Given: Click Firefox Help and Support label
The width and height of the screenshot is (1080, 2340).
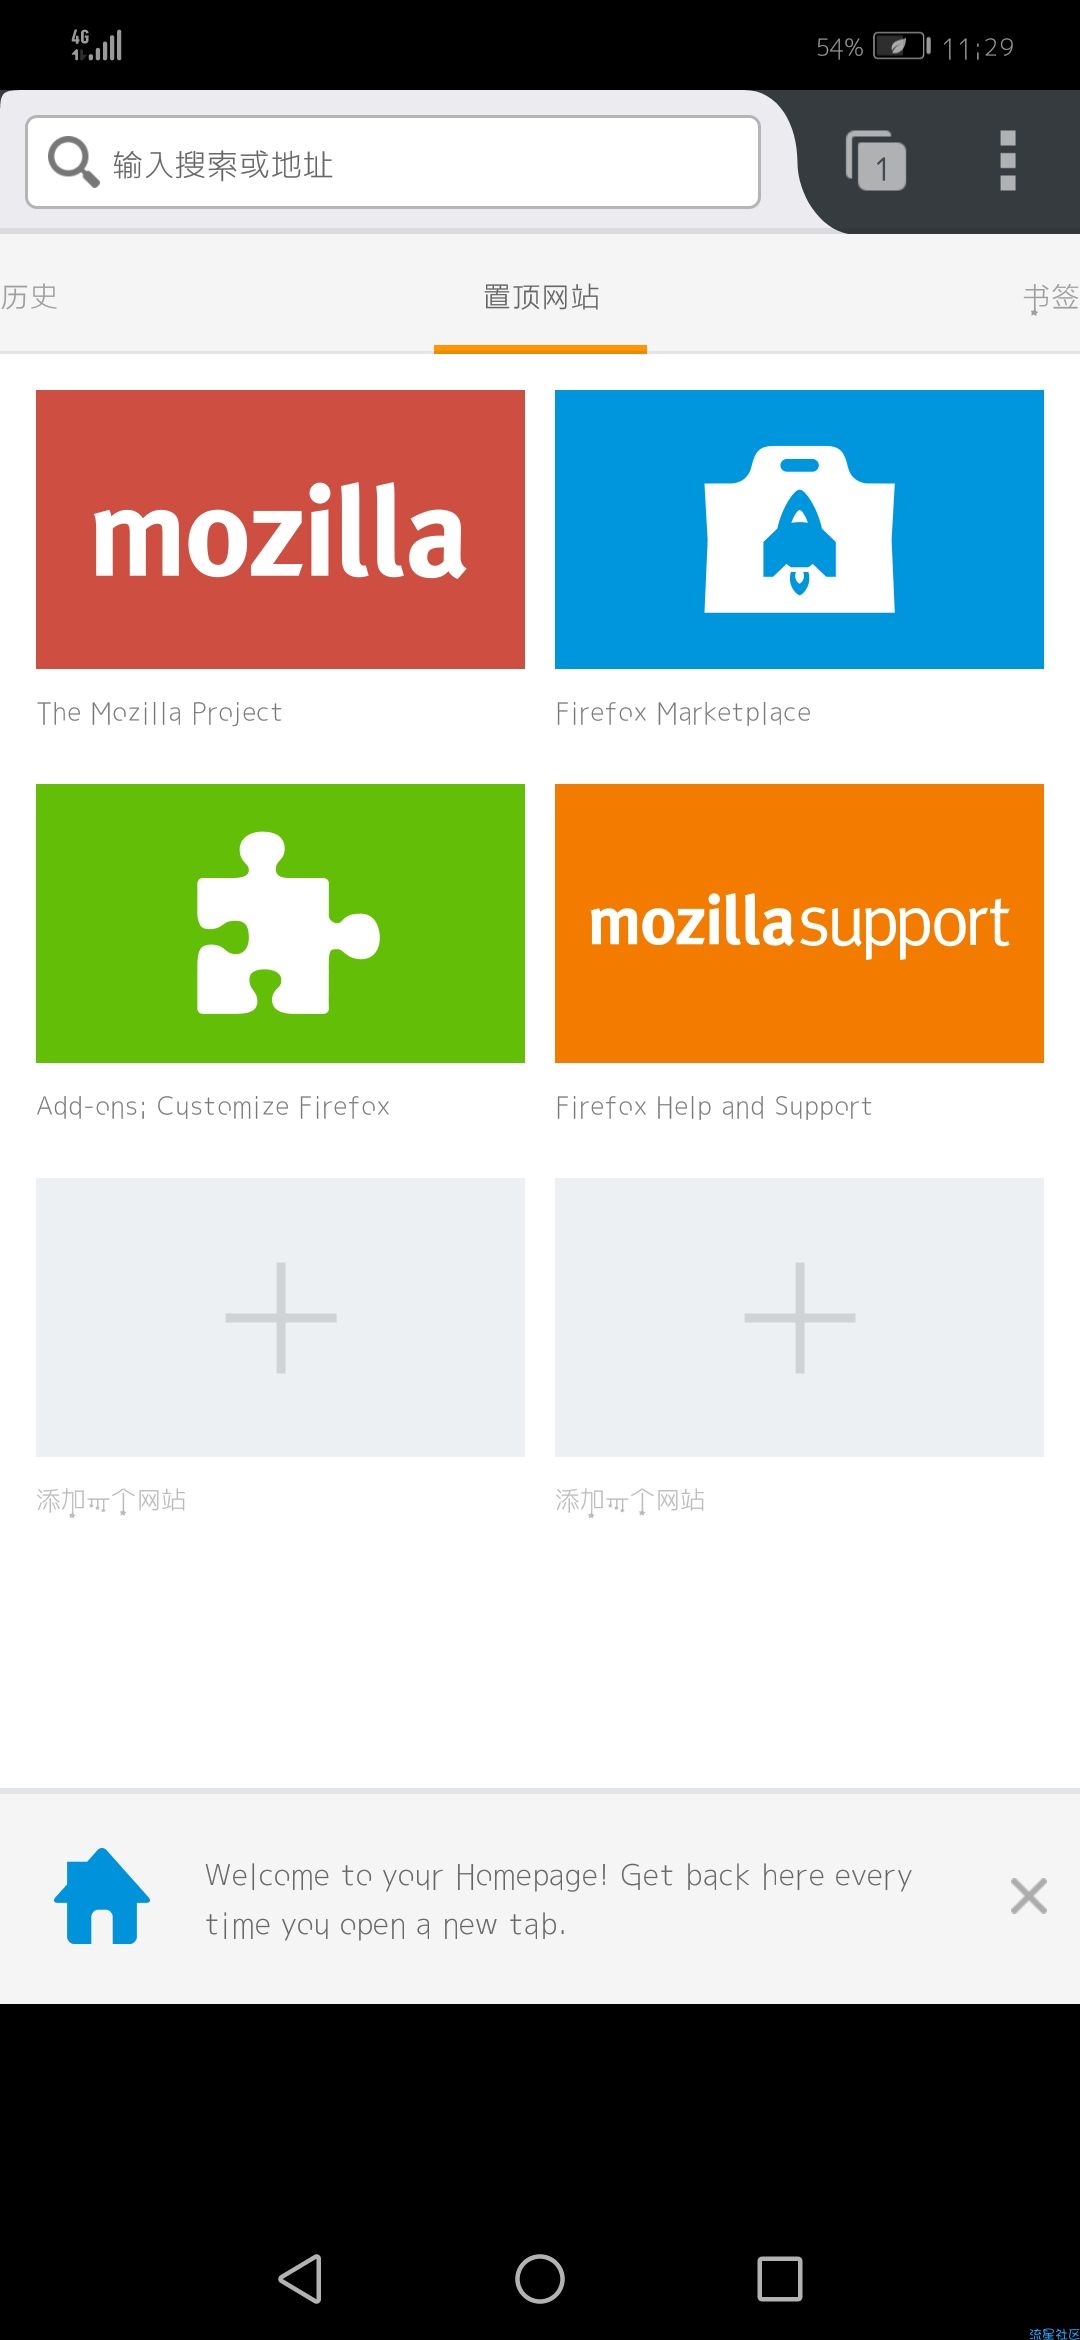Looking at the screenshot, I should pos(713,1107).
